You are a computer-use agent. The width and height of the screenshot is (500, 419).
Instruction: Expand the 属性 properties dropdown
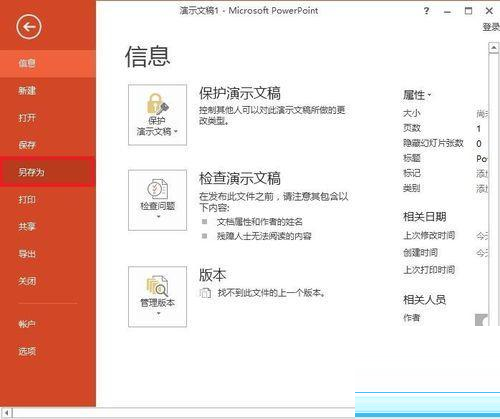417,95
